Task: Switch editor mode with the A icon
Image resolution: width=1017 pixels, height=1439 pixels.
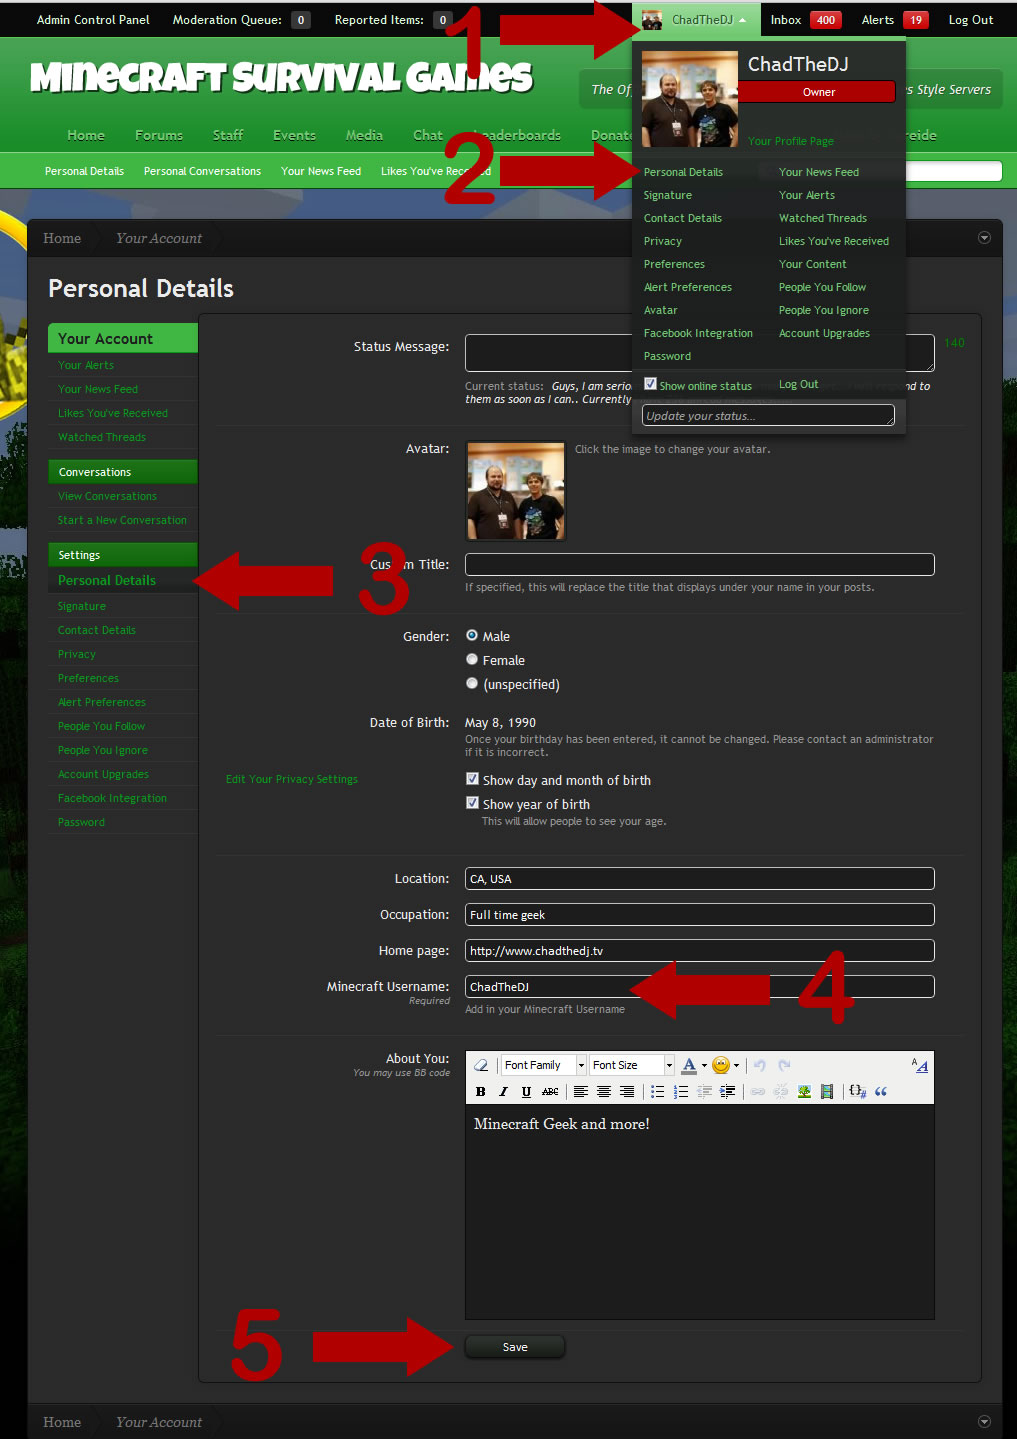Action: (920, 1065)
